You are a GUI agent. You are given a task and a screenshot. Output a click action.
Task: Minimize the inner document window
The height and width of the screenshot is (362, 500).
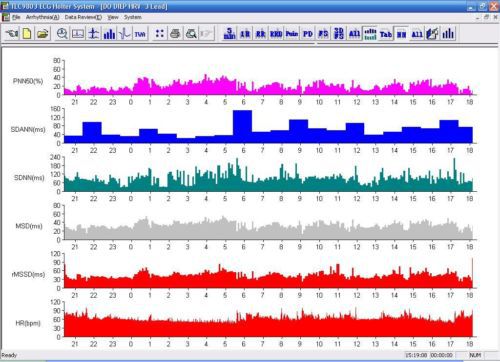tap(478, 17)
